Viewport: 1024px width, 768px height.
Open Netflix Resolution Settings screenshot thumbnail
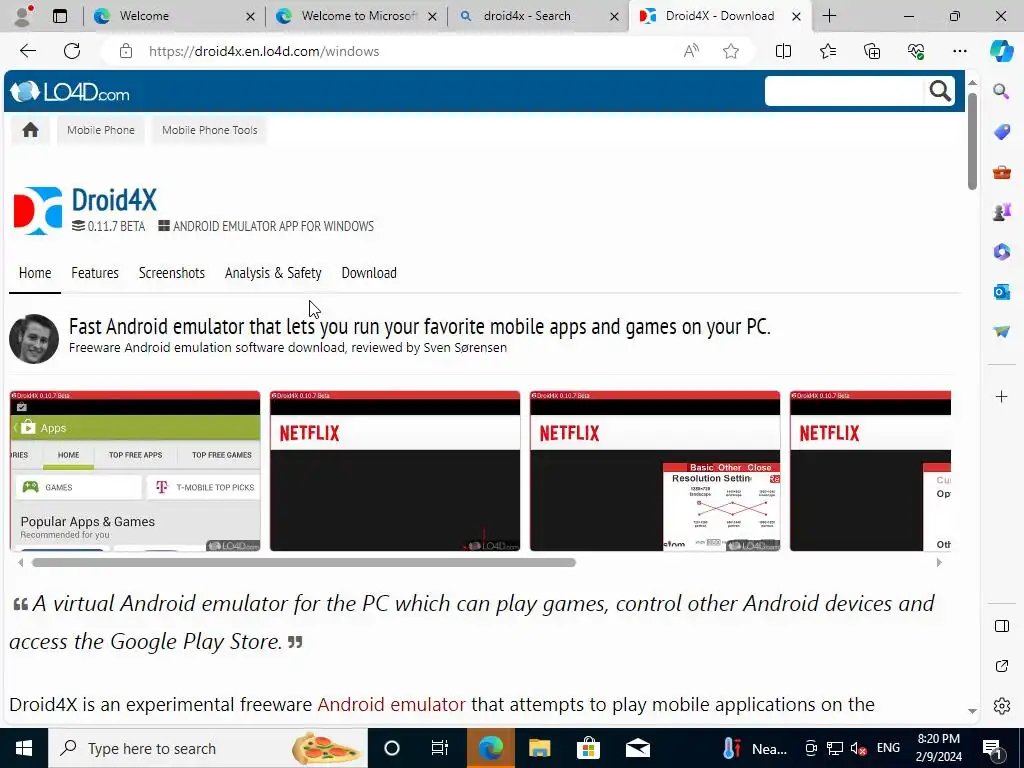(655, 471)
